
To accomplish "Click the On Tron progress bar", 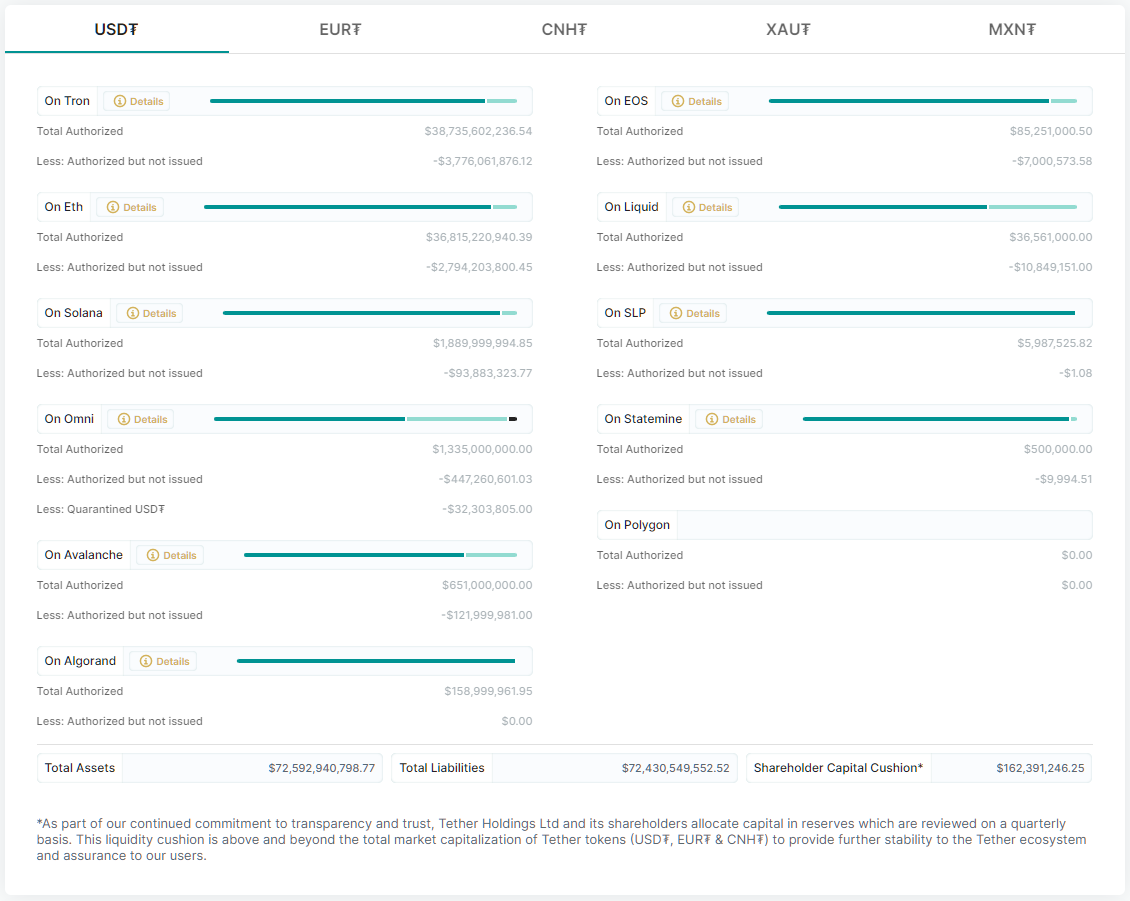I will (x=363, y=101).
